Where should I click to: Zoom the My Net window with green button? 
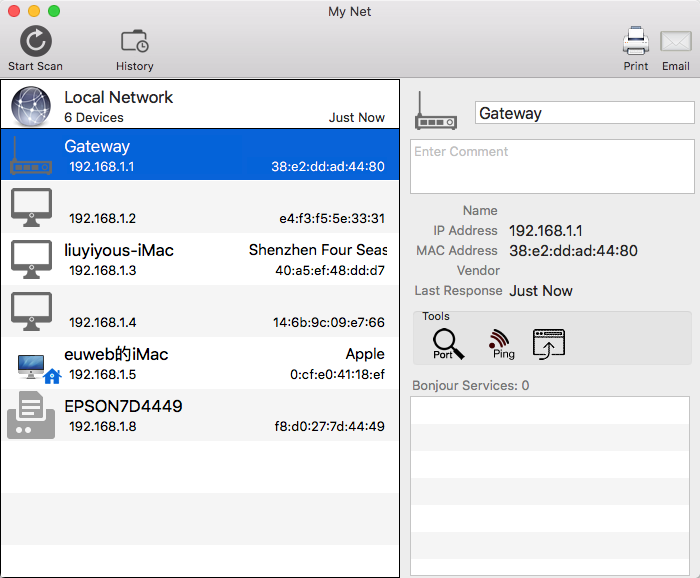54,11
